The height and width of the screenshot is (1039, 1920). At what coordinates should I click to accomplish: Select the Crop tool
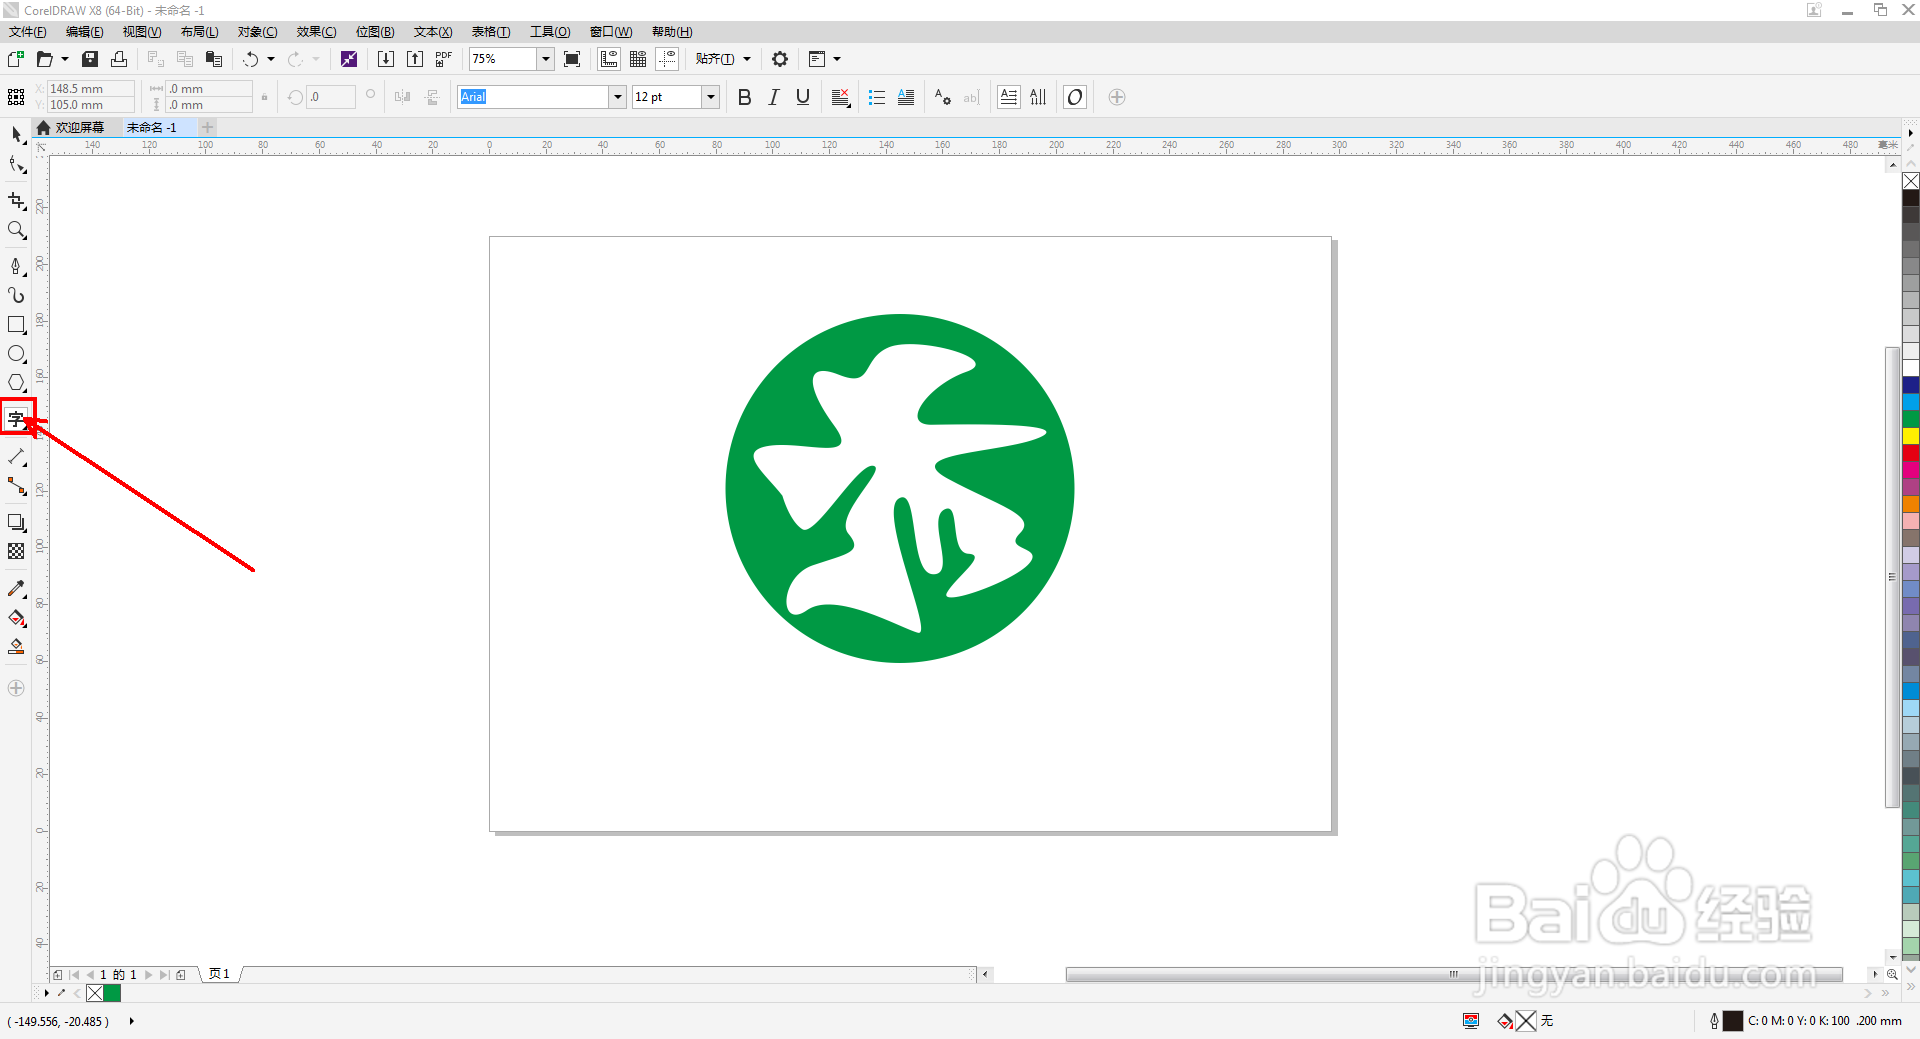(x=16, y=201)
